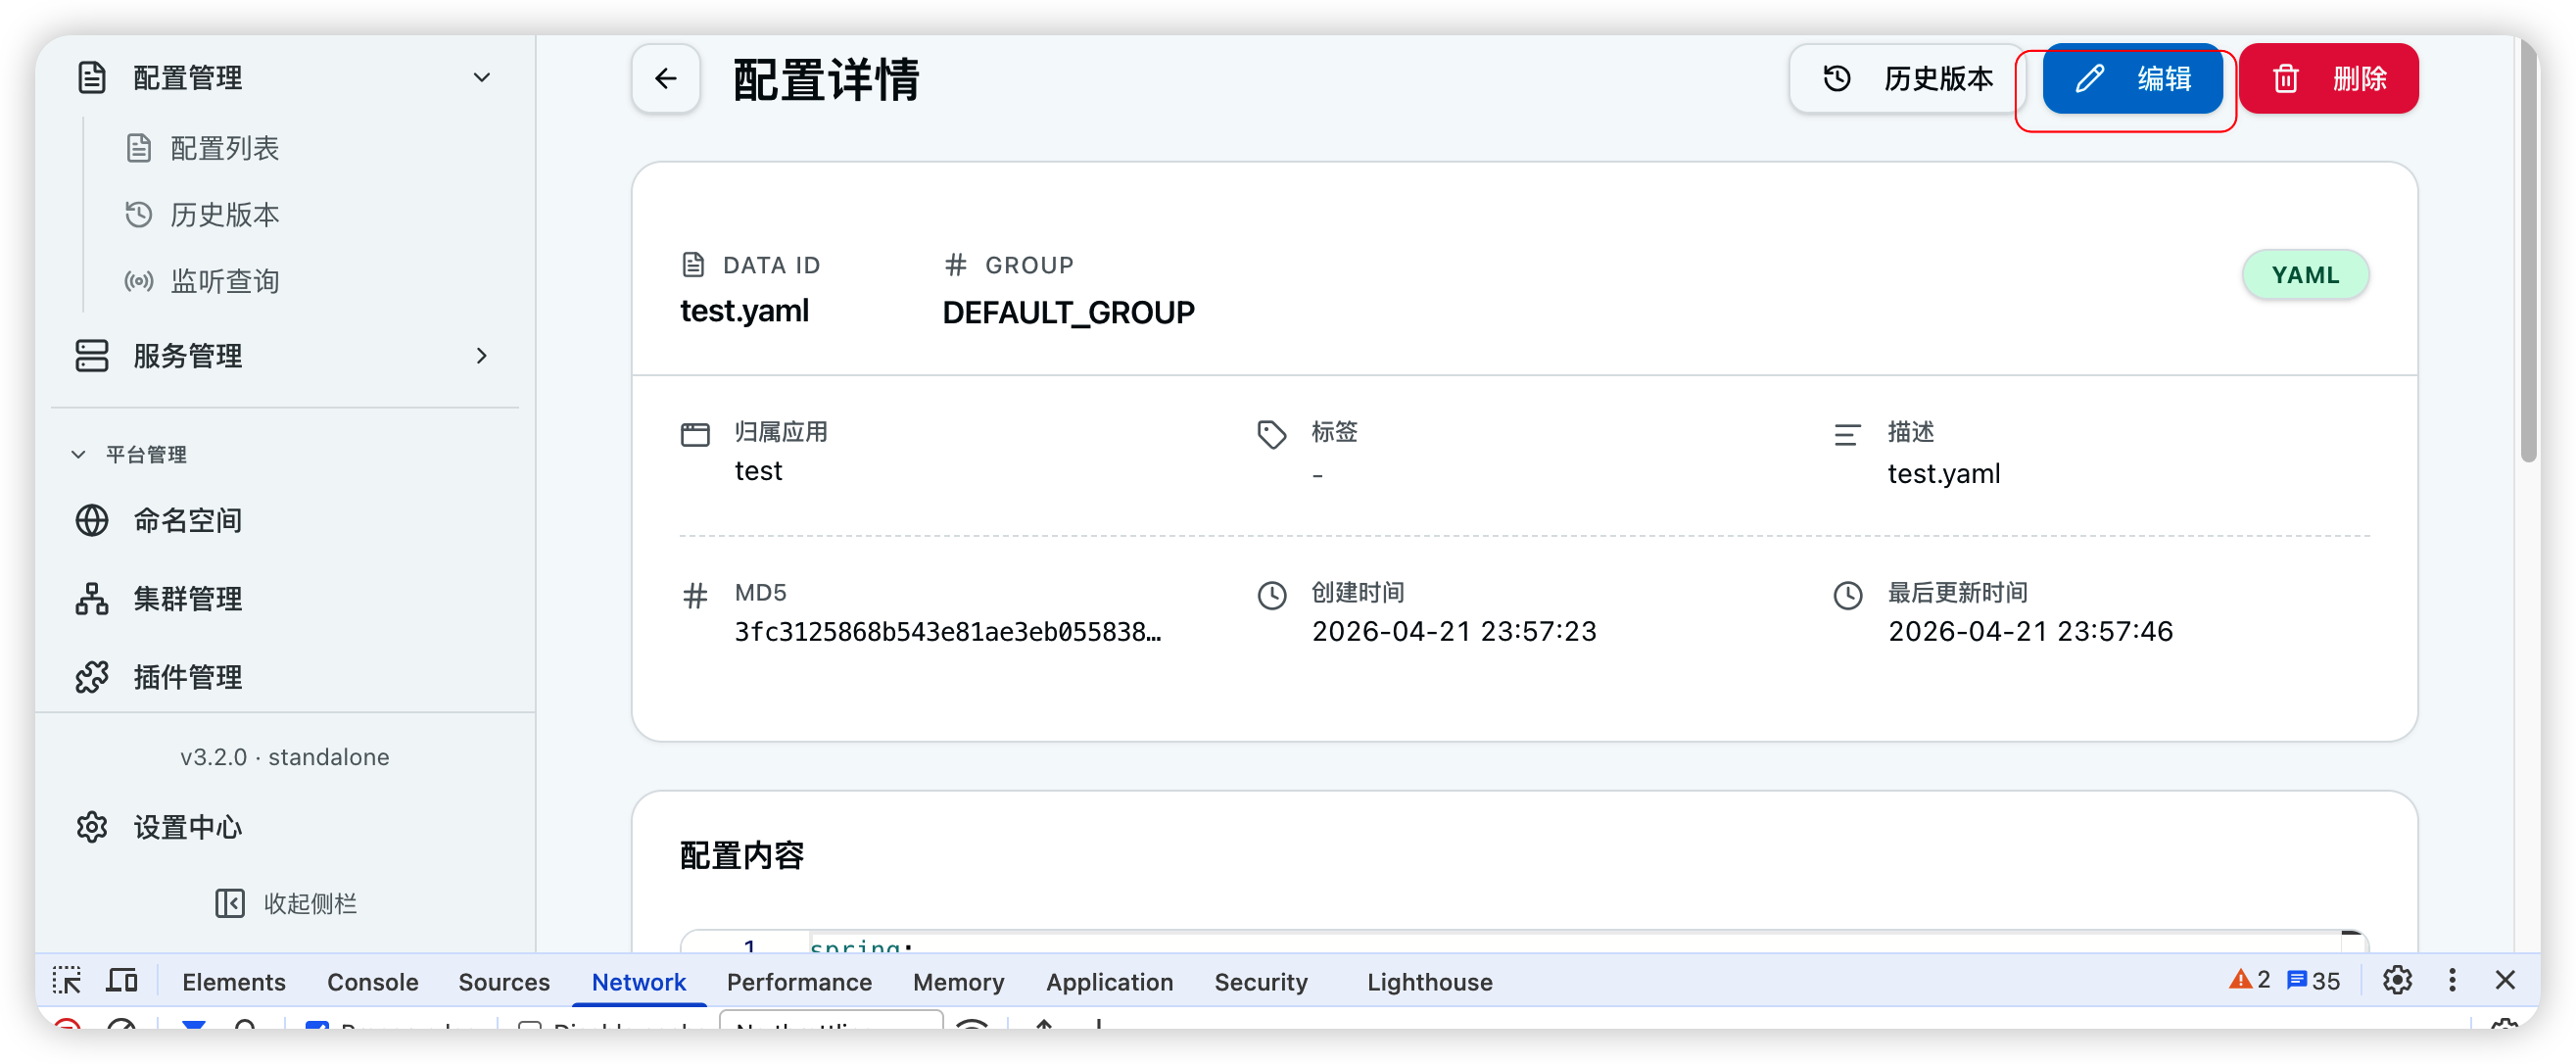
Task: Switch to the Application tab
Action: 1109,983
